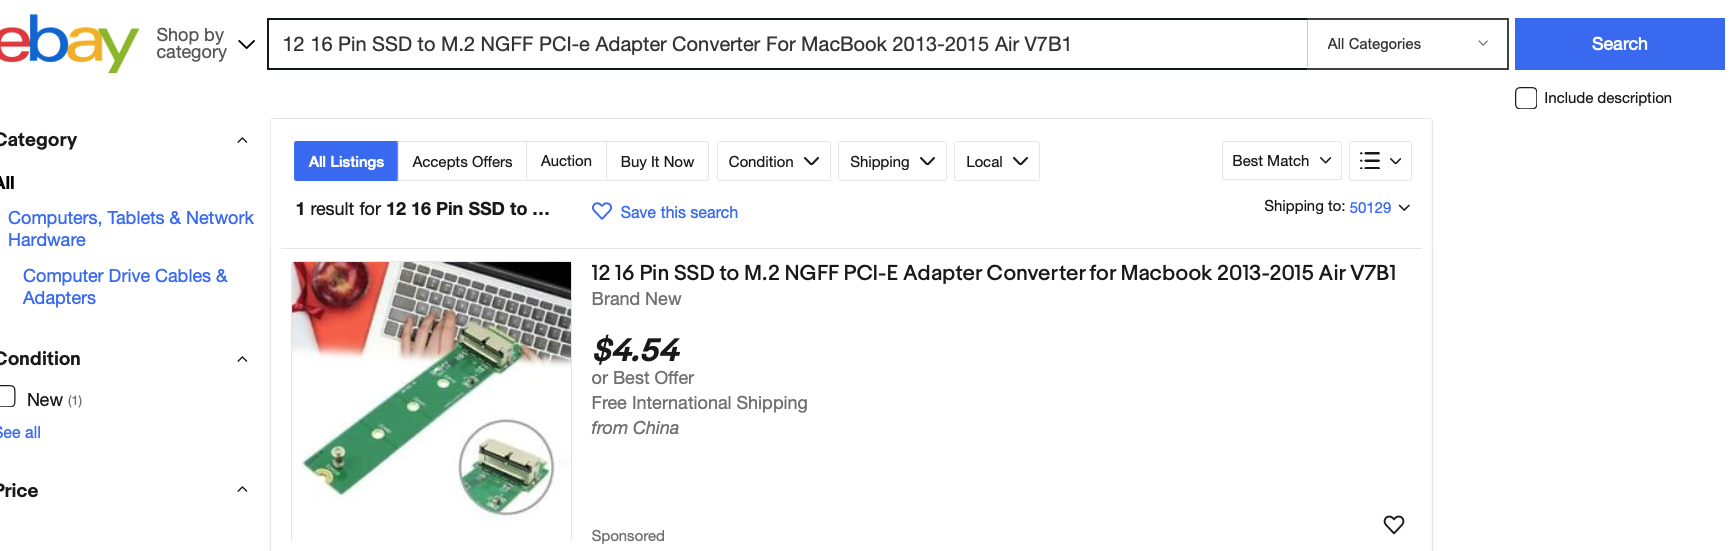
Task: Expand the Best Match sort dropdown
Action: (1281, 161)
